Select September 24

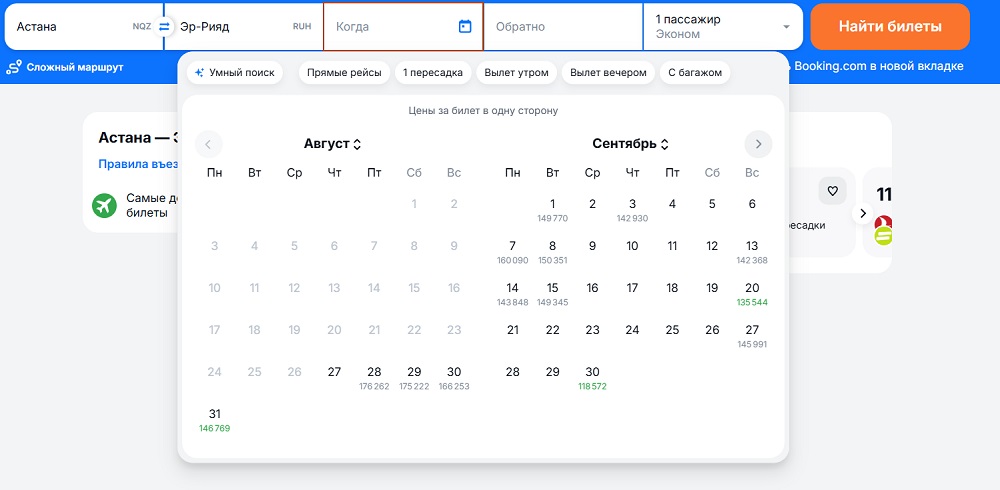[x=632, y=330]
